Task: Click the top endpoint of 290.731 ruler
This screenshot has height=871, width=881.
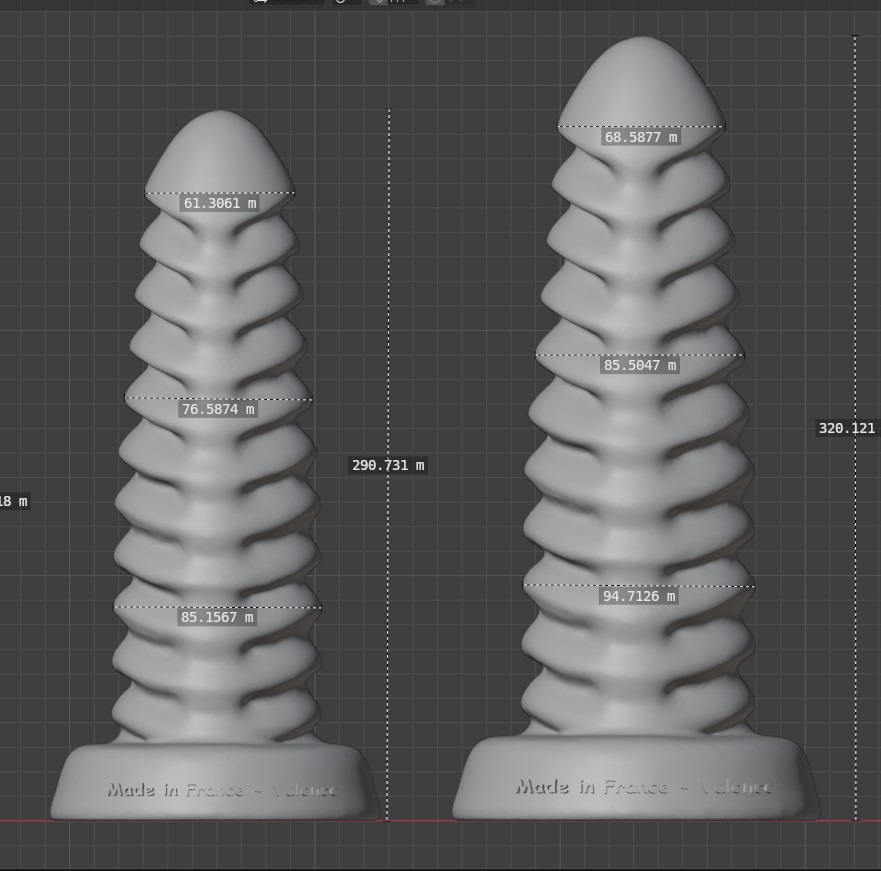Action: [x=388, y=110]
